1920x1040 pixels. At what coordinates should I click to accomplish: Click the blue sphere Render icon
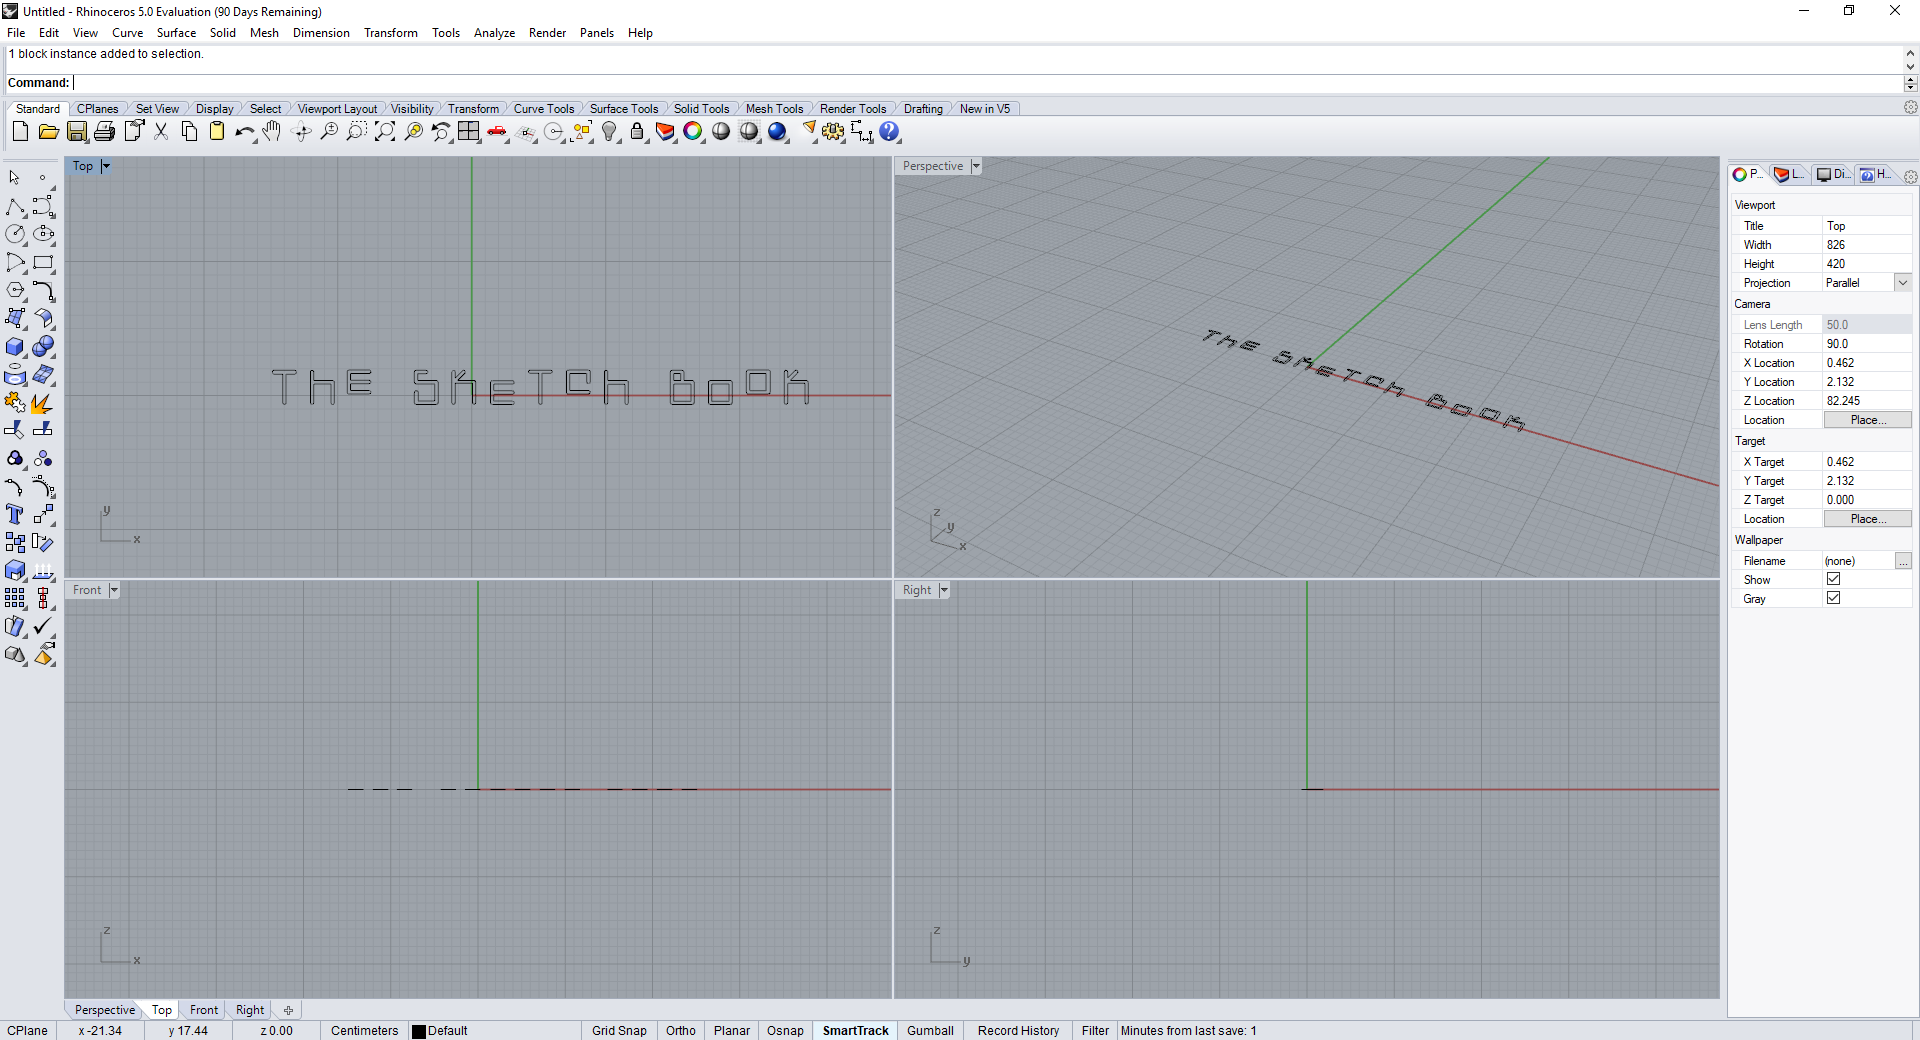coord(778,132)
